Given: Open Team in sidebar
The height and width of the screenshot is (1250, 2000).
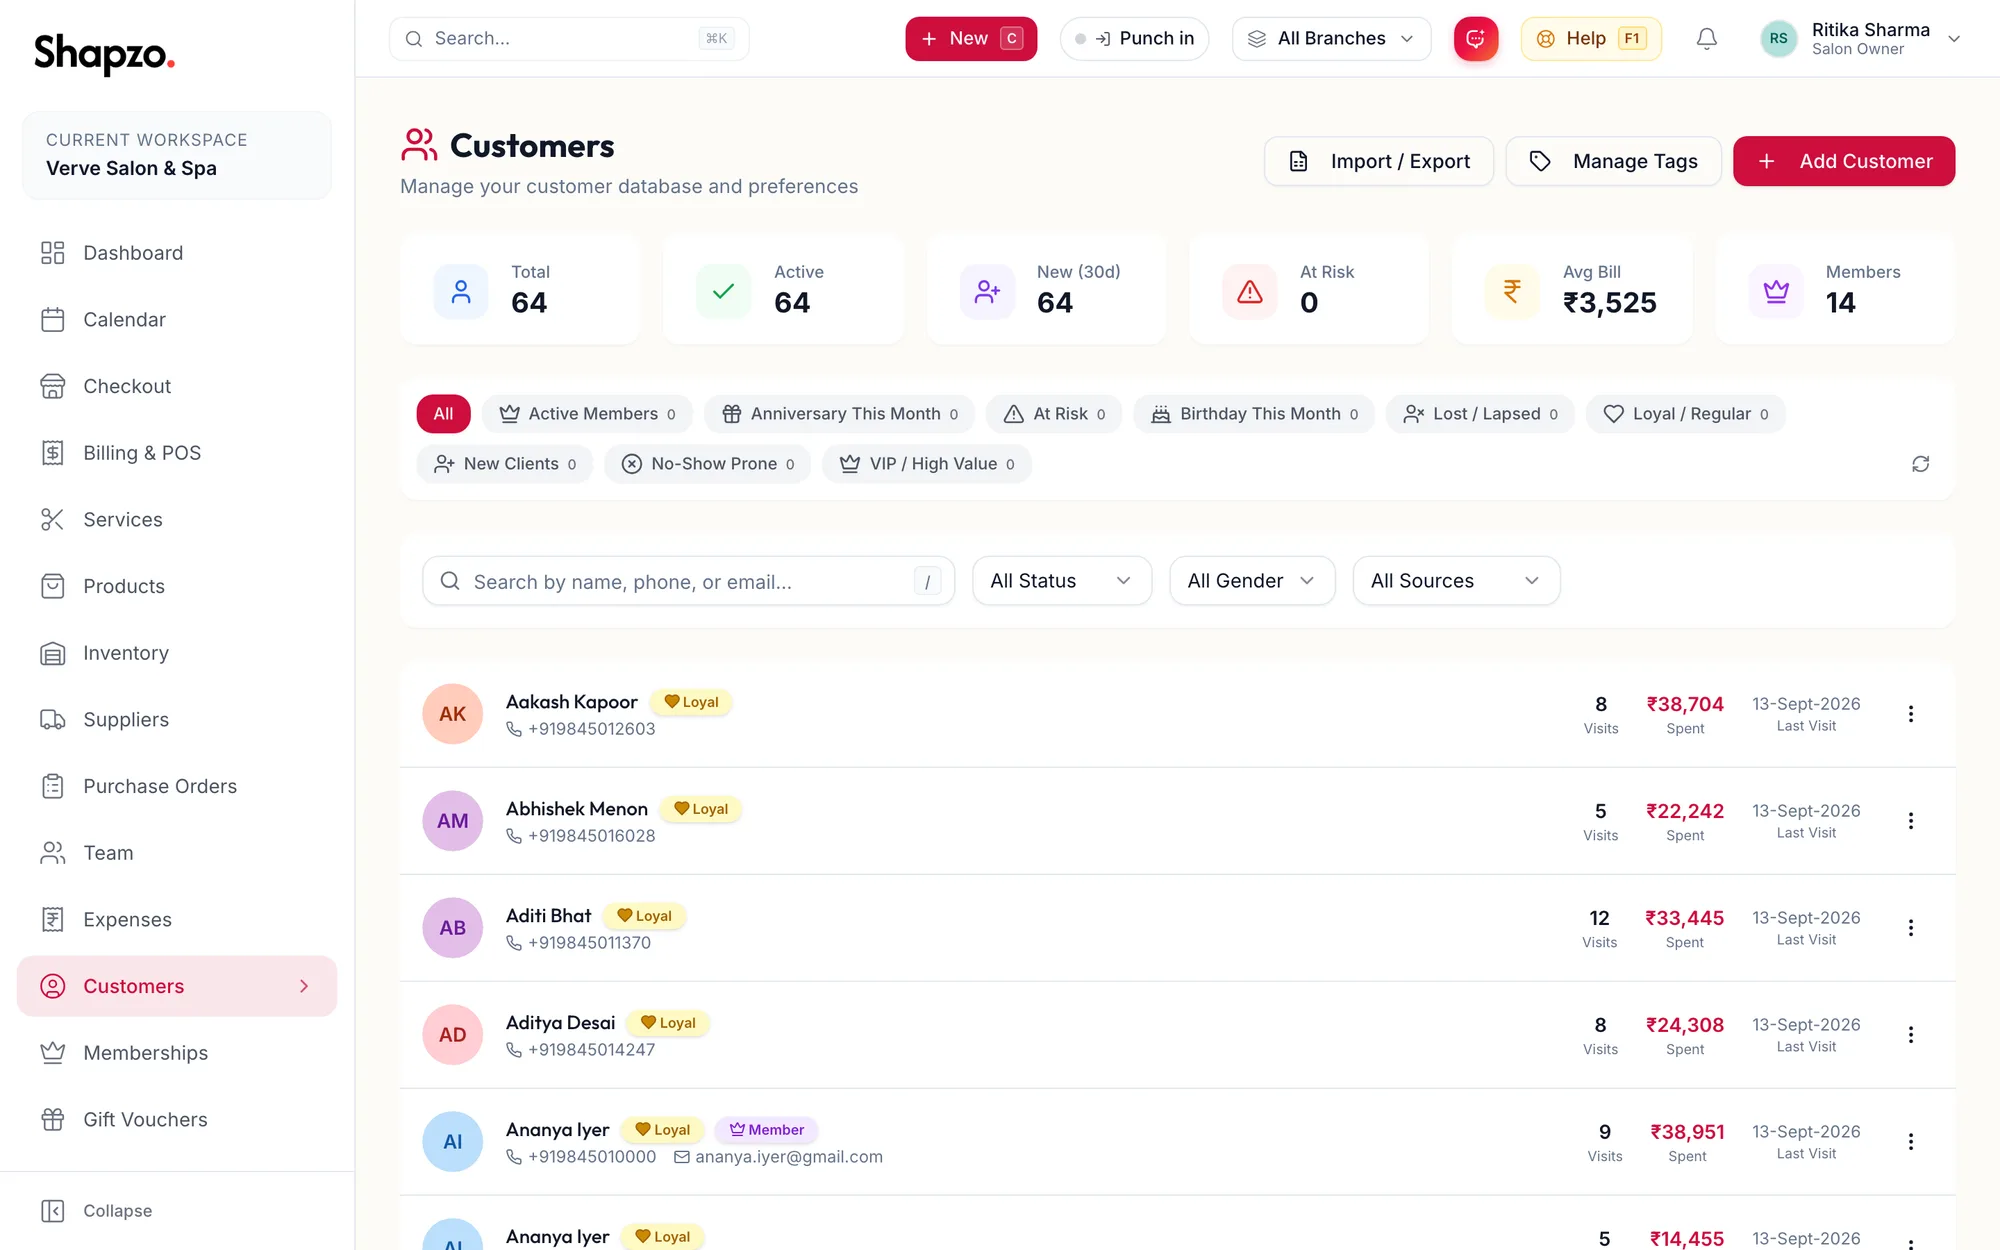Looking at the screenshot, I should coord(177,853).
